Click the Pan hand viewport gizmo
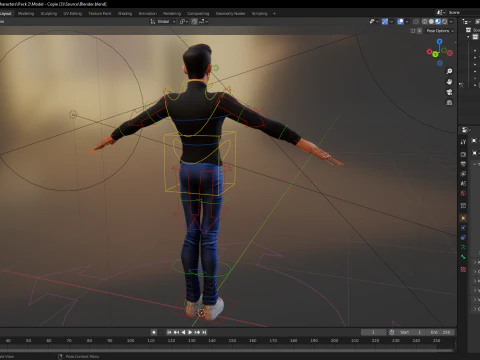This screenshot has height=360, width=480. 449,82
